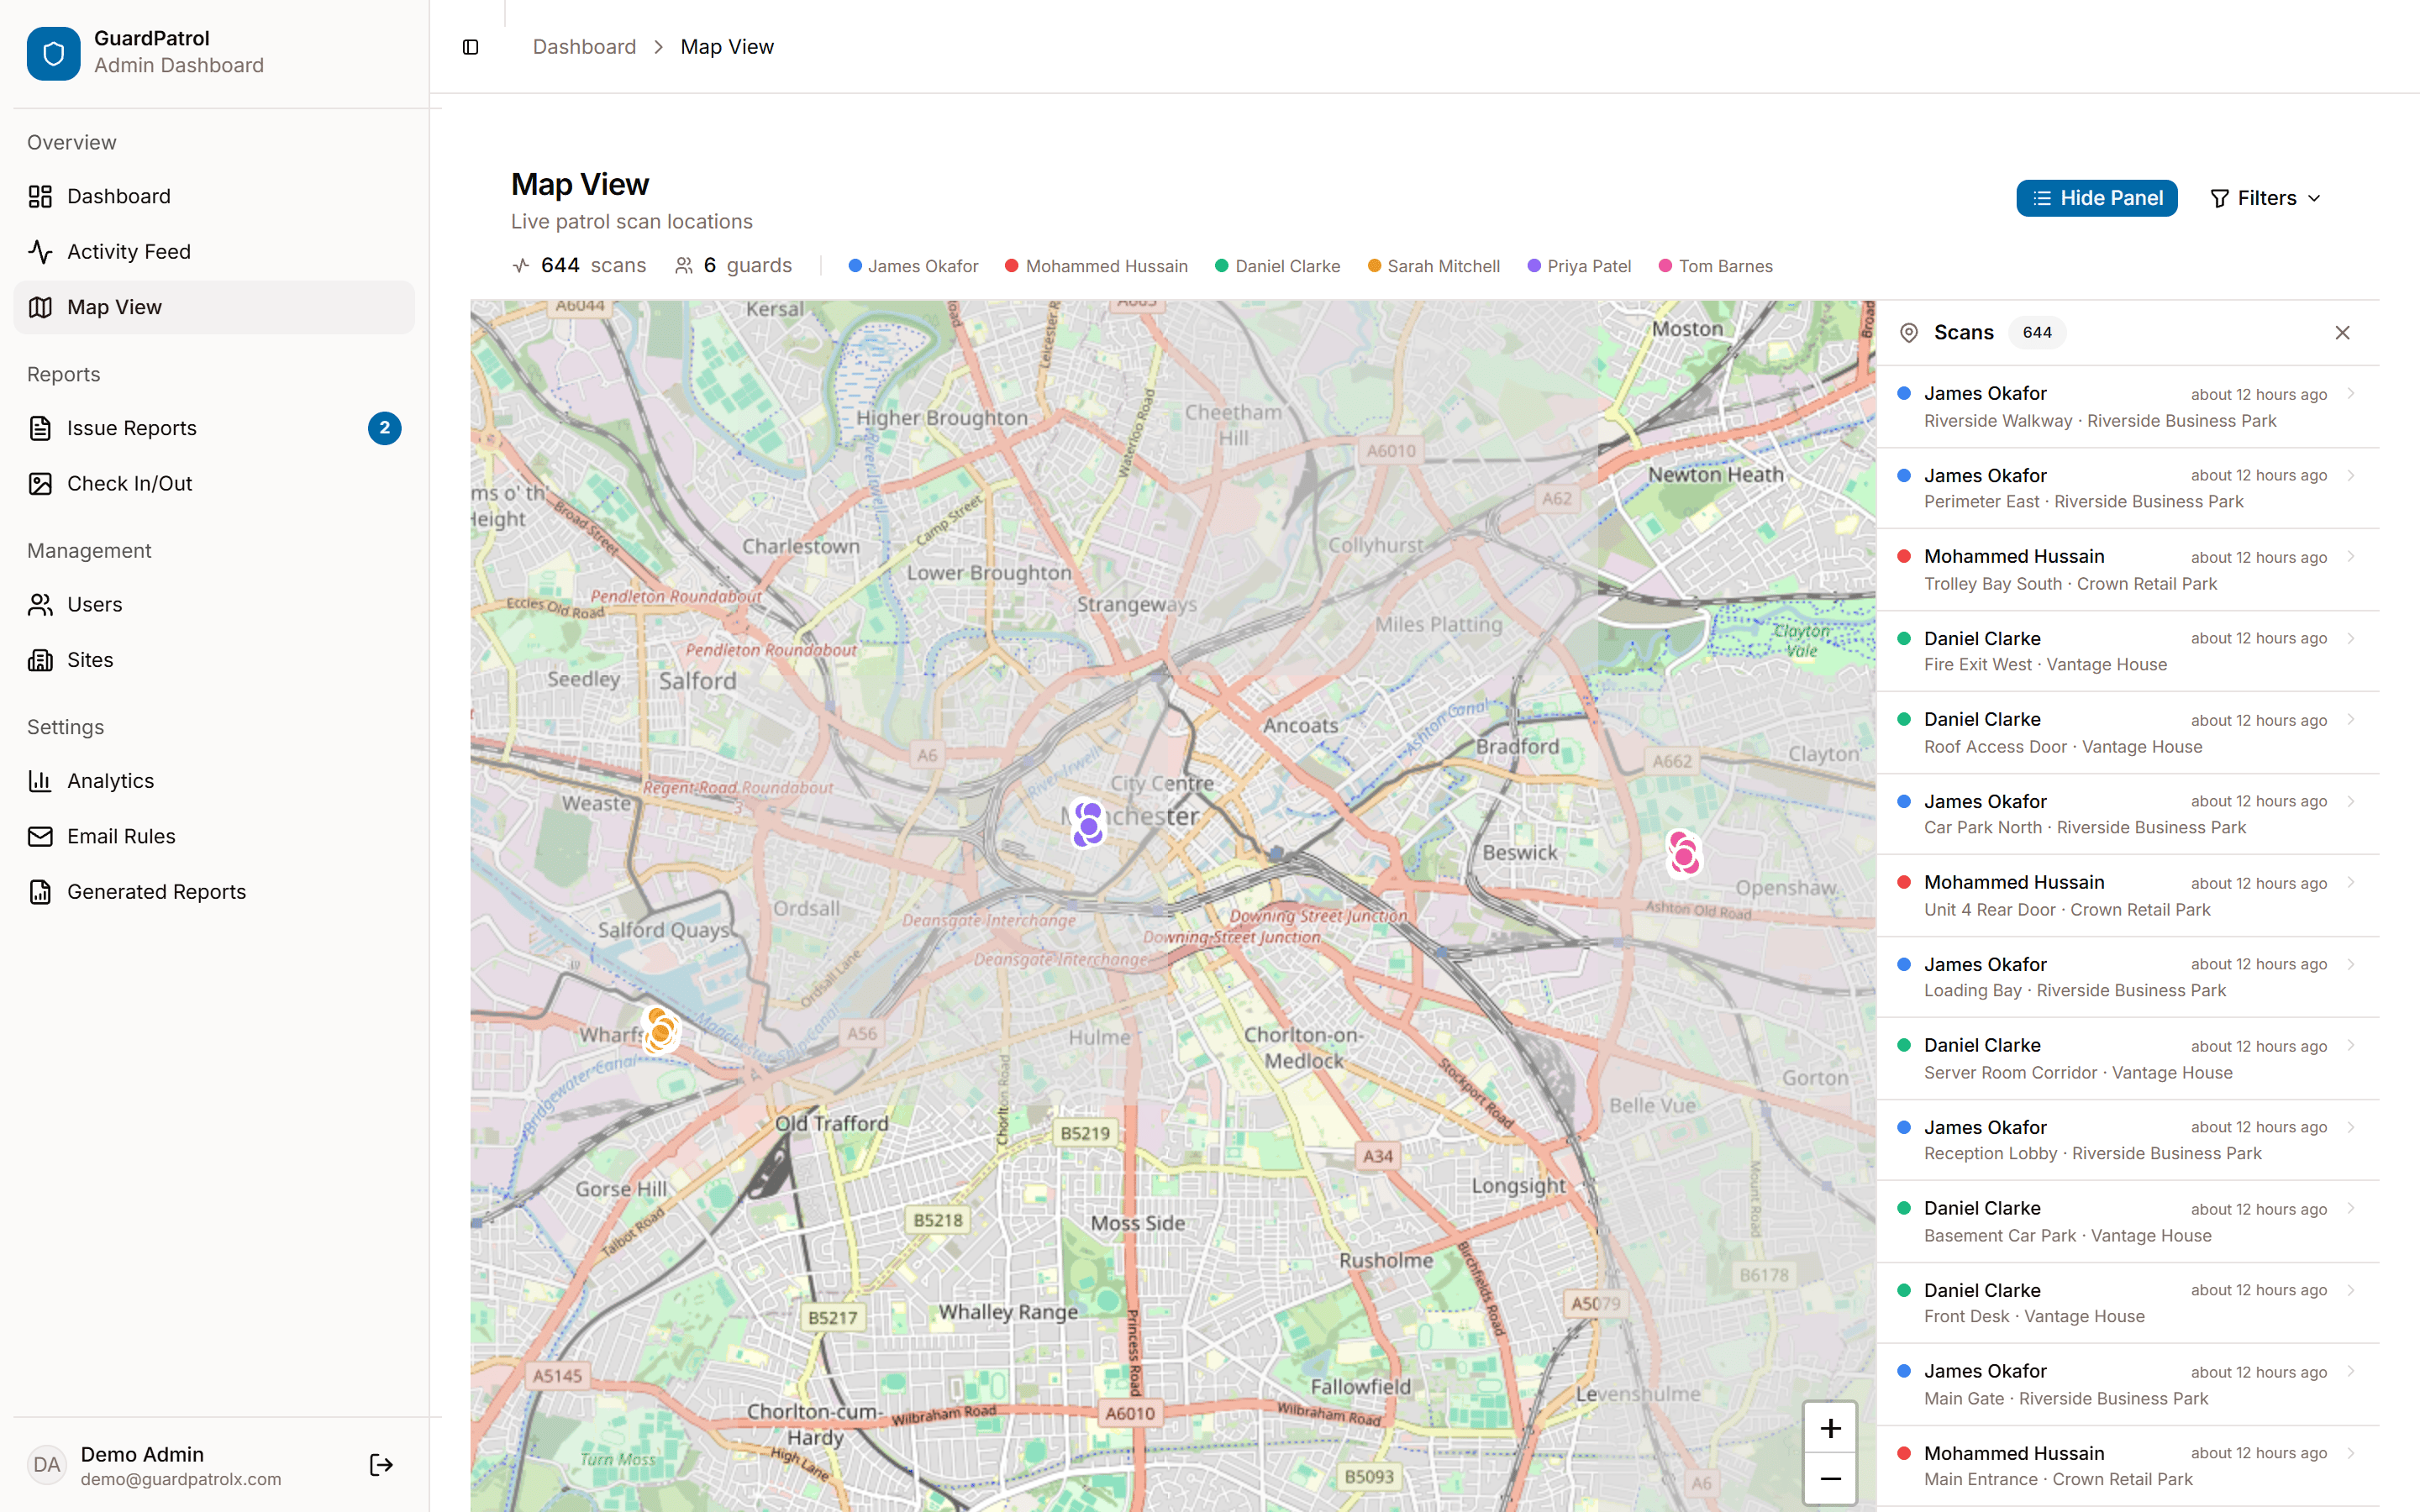Click the guards people icon
Image resolution: width=2420 pixels, height=1512 pixels.
point(684,265)
